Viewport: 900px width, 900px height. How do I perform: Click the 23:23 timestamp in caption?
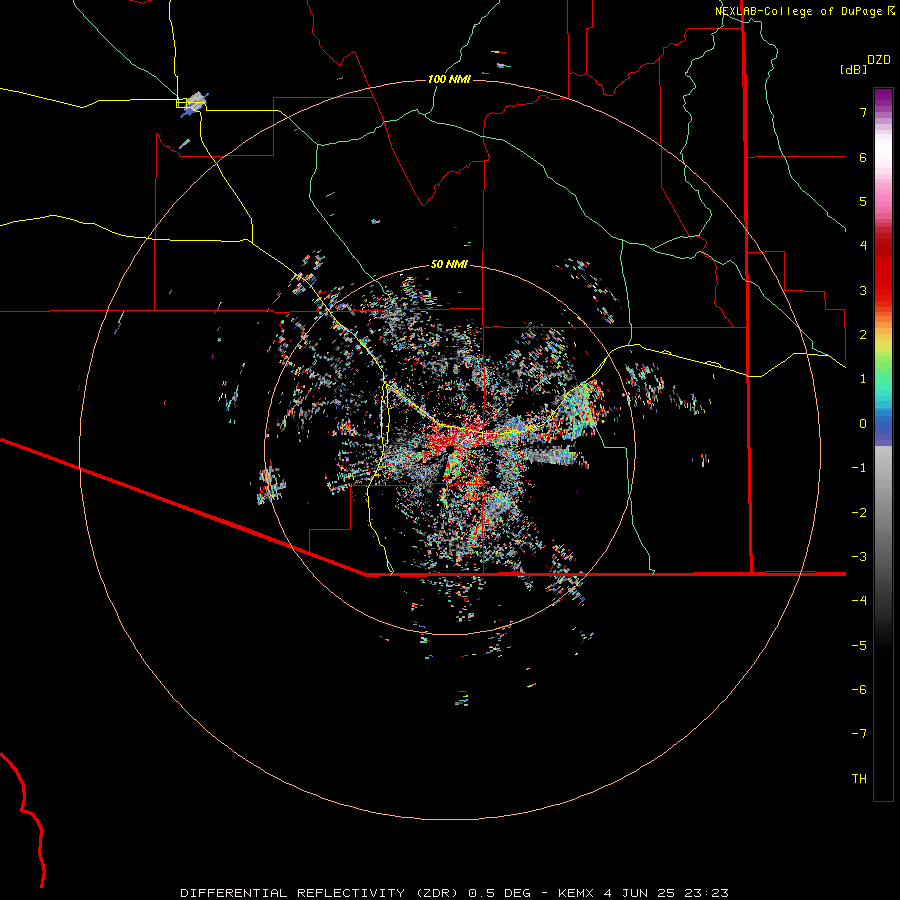coord(706,893)
